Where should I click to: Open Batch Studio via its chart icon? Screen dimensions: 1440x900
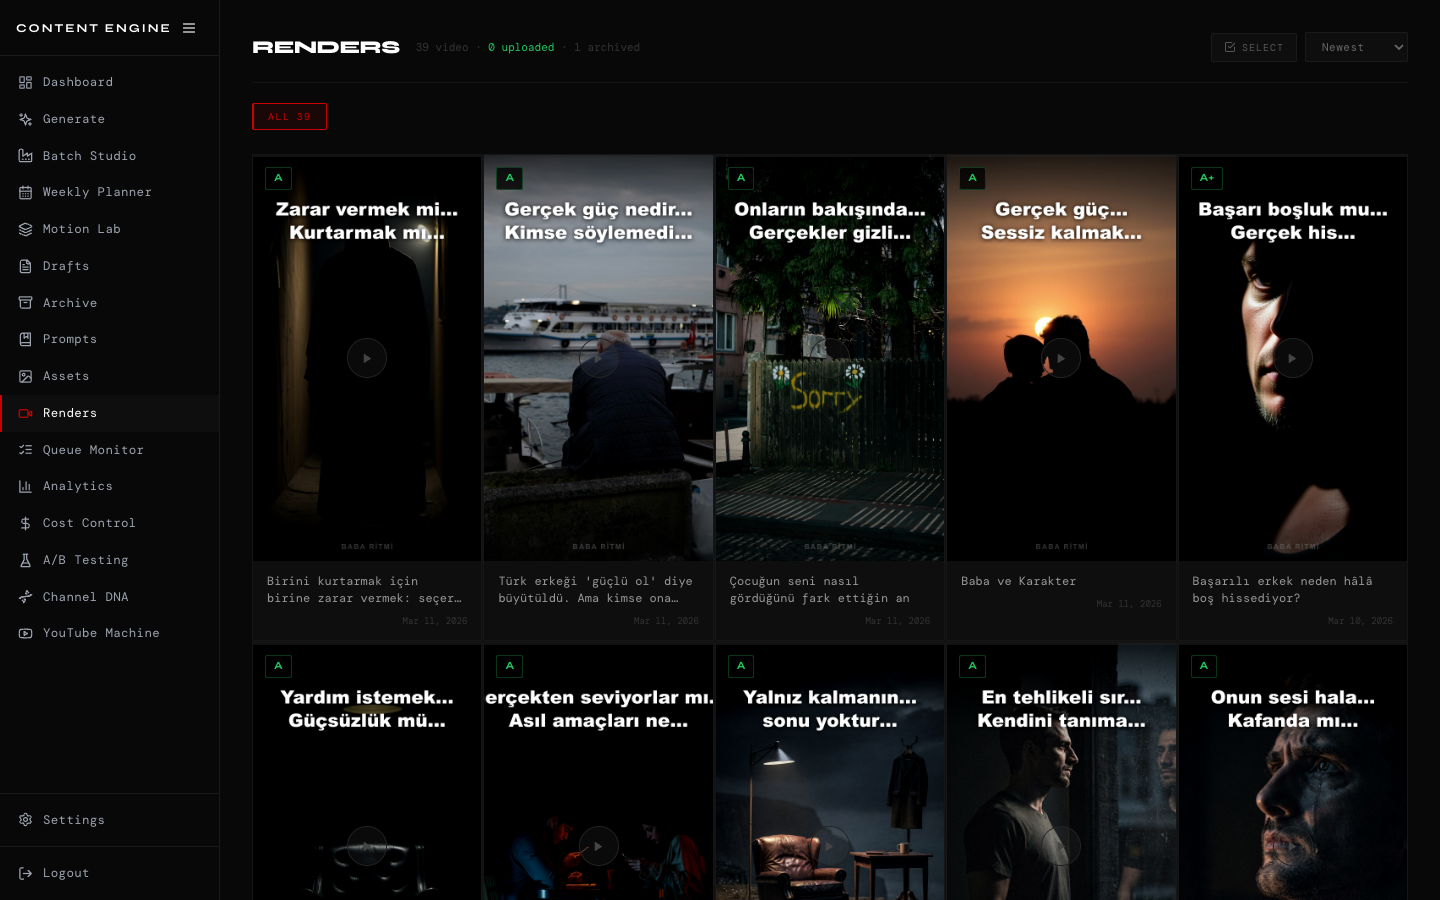(x=26, y=156)
